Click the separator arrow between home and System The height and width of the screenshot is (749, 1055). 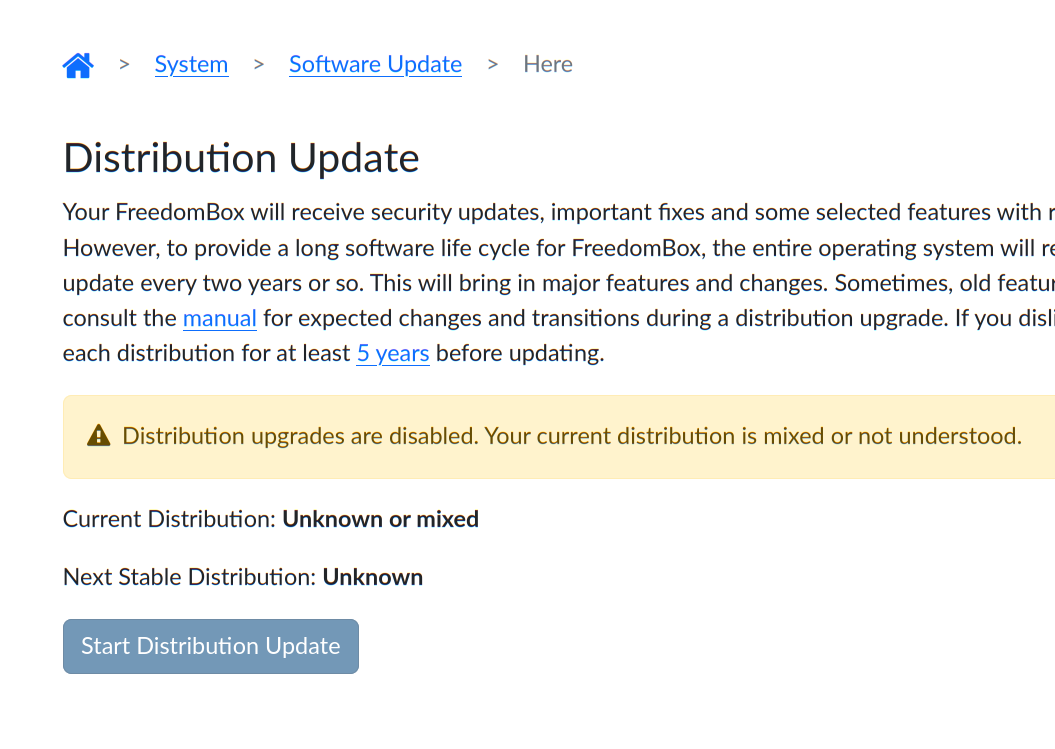point(125,64)
